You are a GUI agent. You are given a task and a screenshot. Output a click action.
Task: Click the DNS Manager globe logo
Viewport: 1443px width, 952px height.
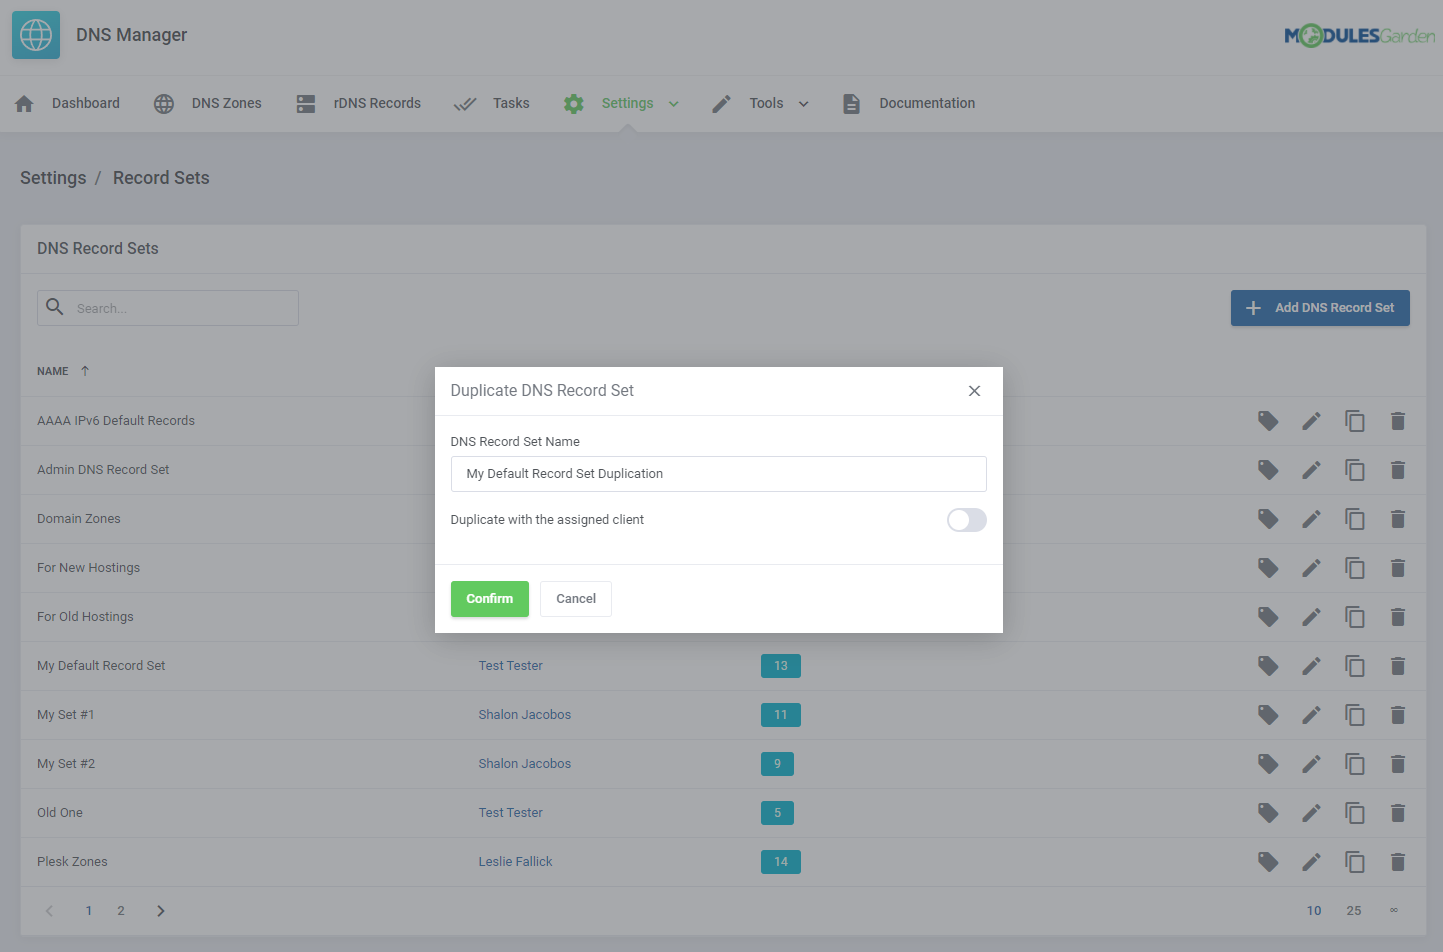(35, 34)
